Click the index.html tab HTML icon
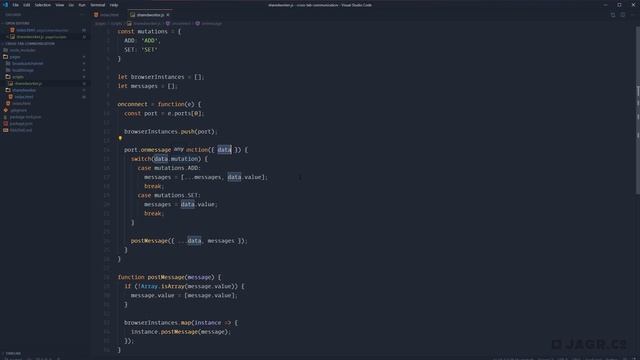This screenshot has height=360, width=640. tap(96, 15)
